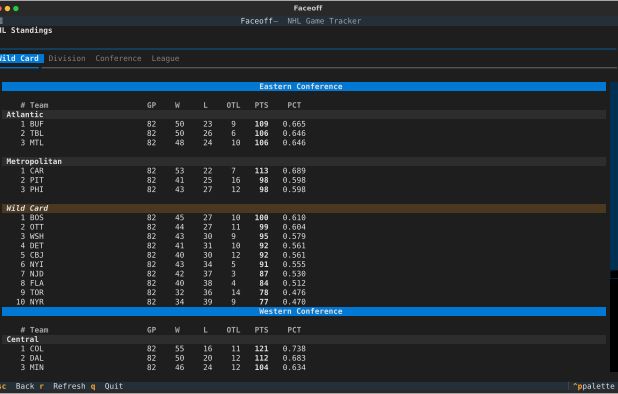The width and height of the screenshot is (618, 394).
Task: Select the NYI wild card row
Action: coord(304,264)
